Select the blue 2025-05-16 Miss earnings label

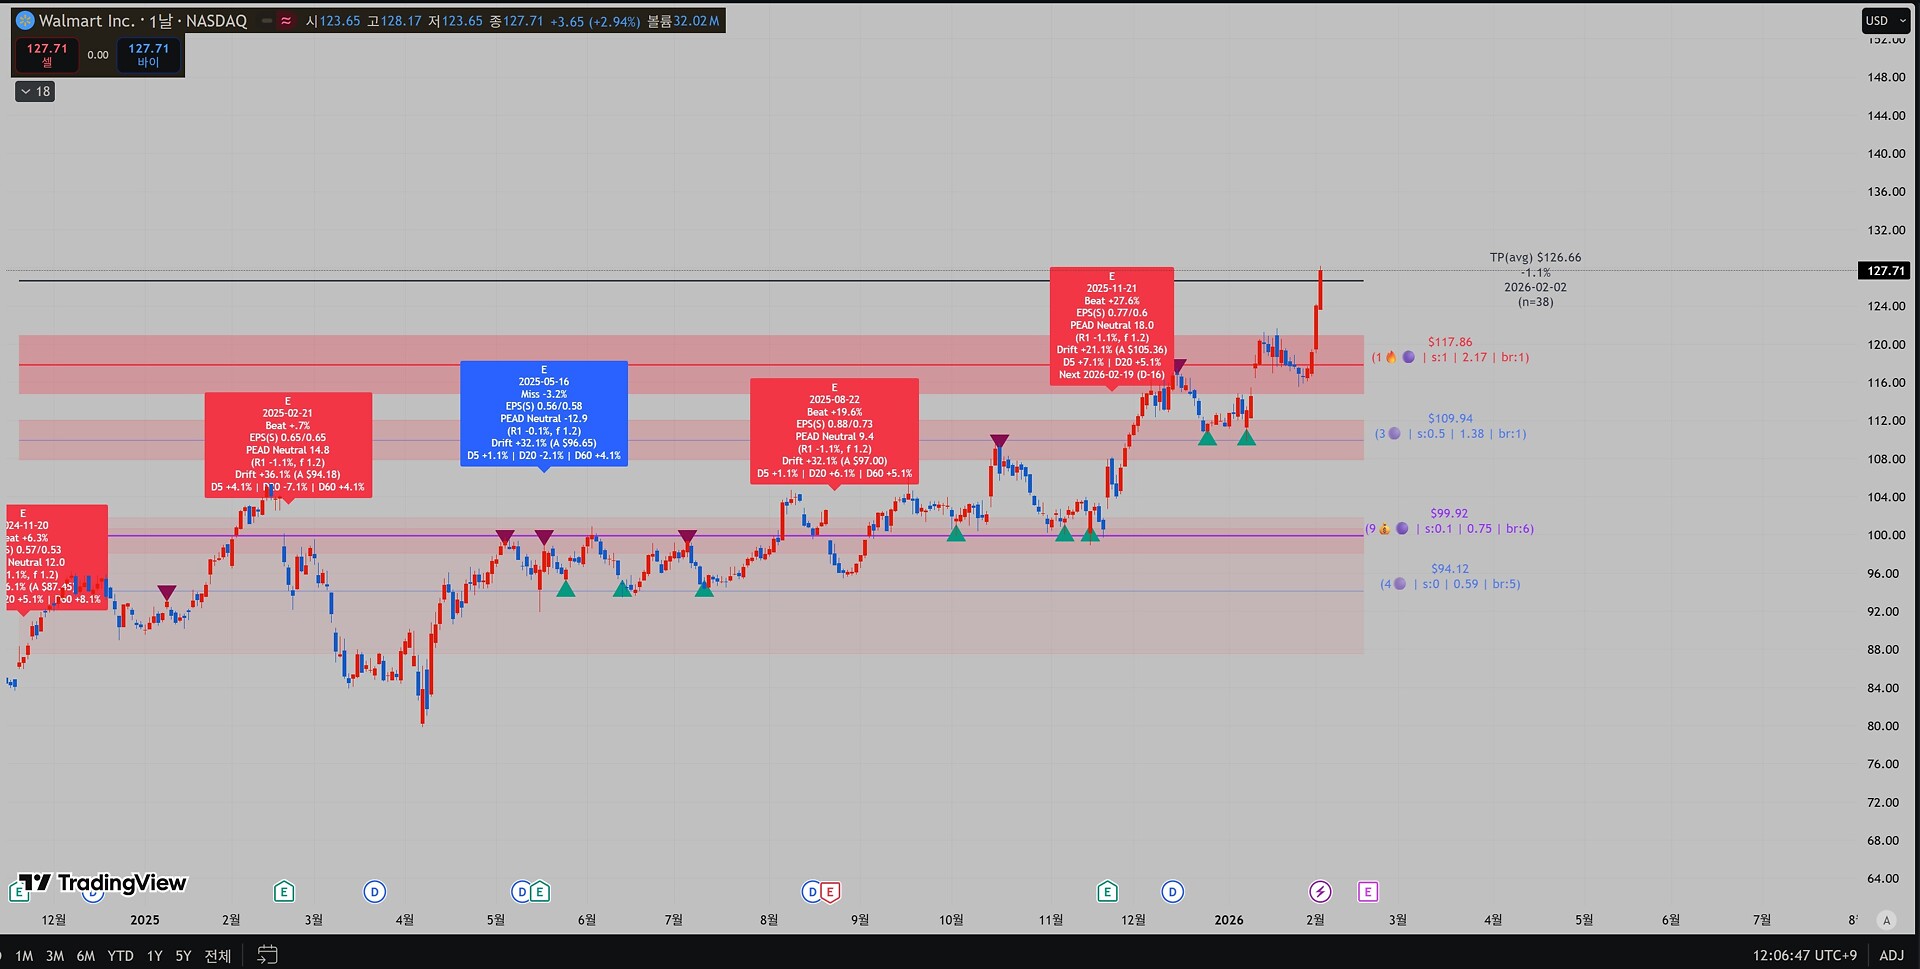coord(544,413)
